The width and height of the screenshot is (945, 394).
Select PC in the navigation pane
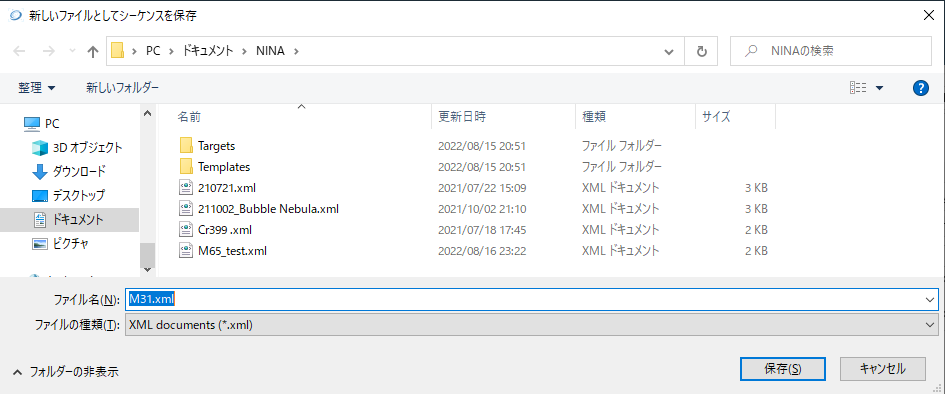pos(52,124)
